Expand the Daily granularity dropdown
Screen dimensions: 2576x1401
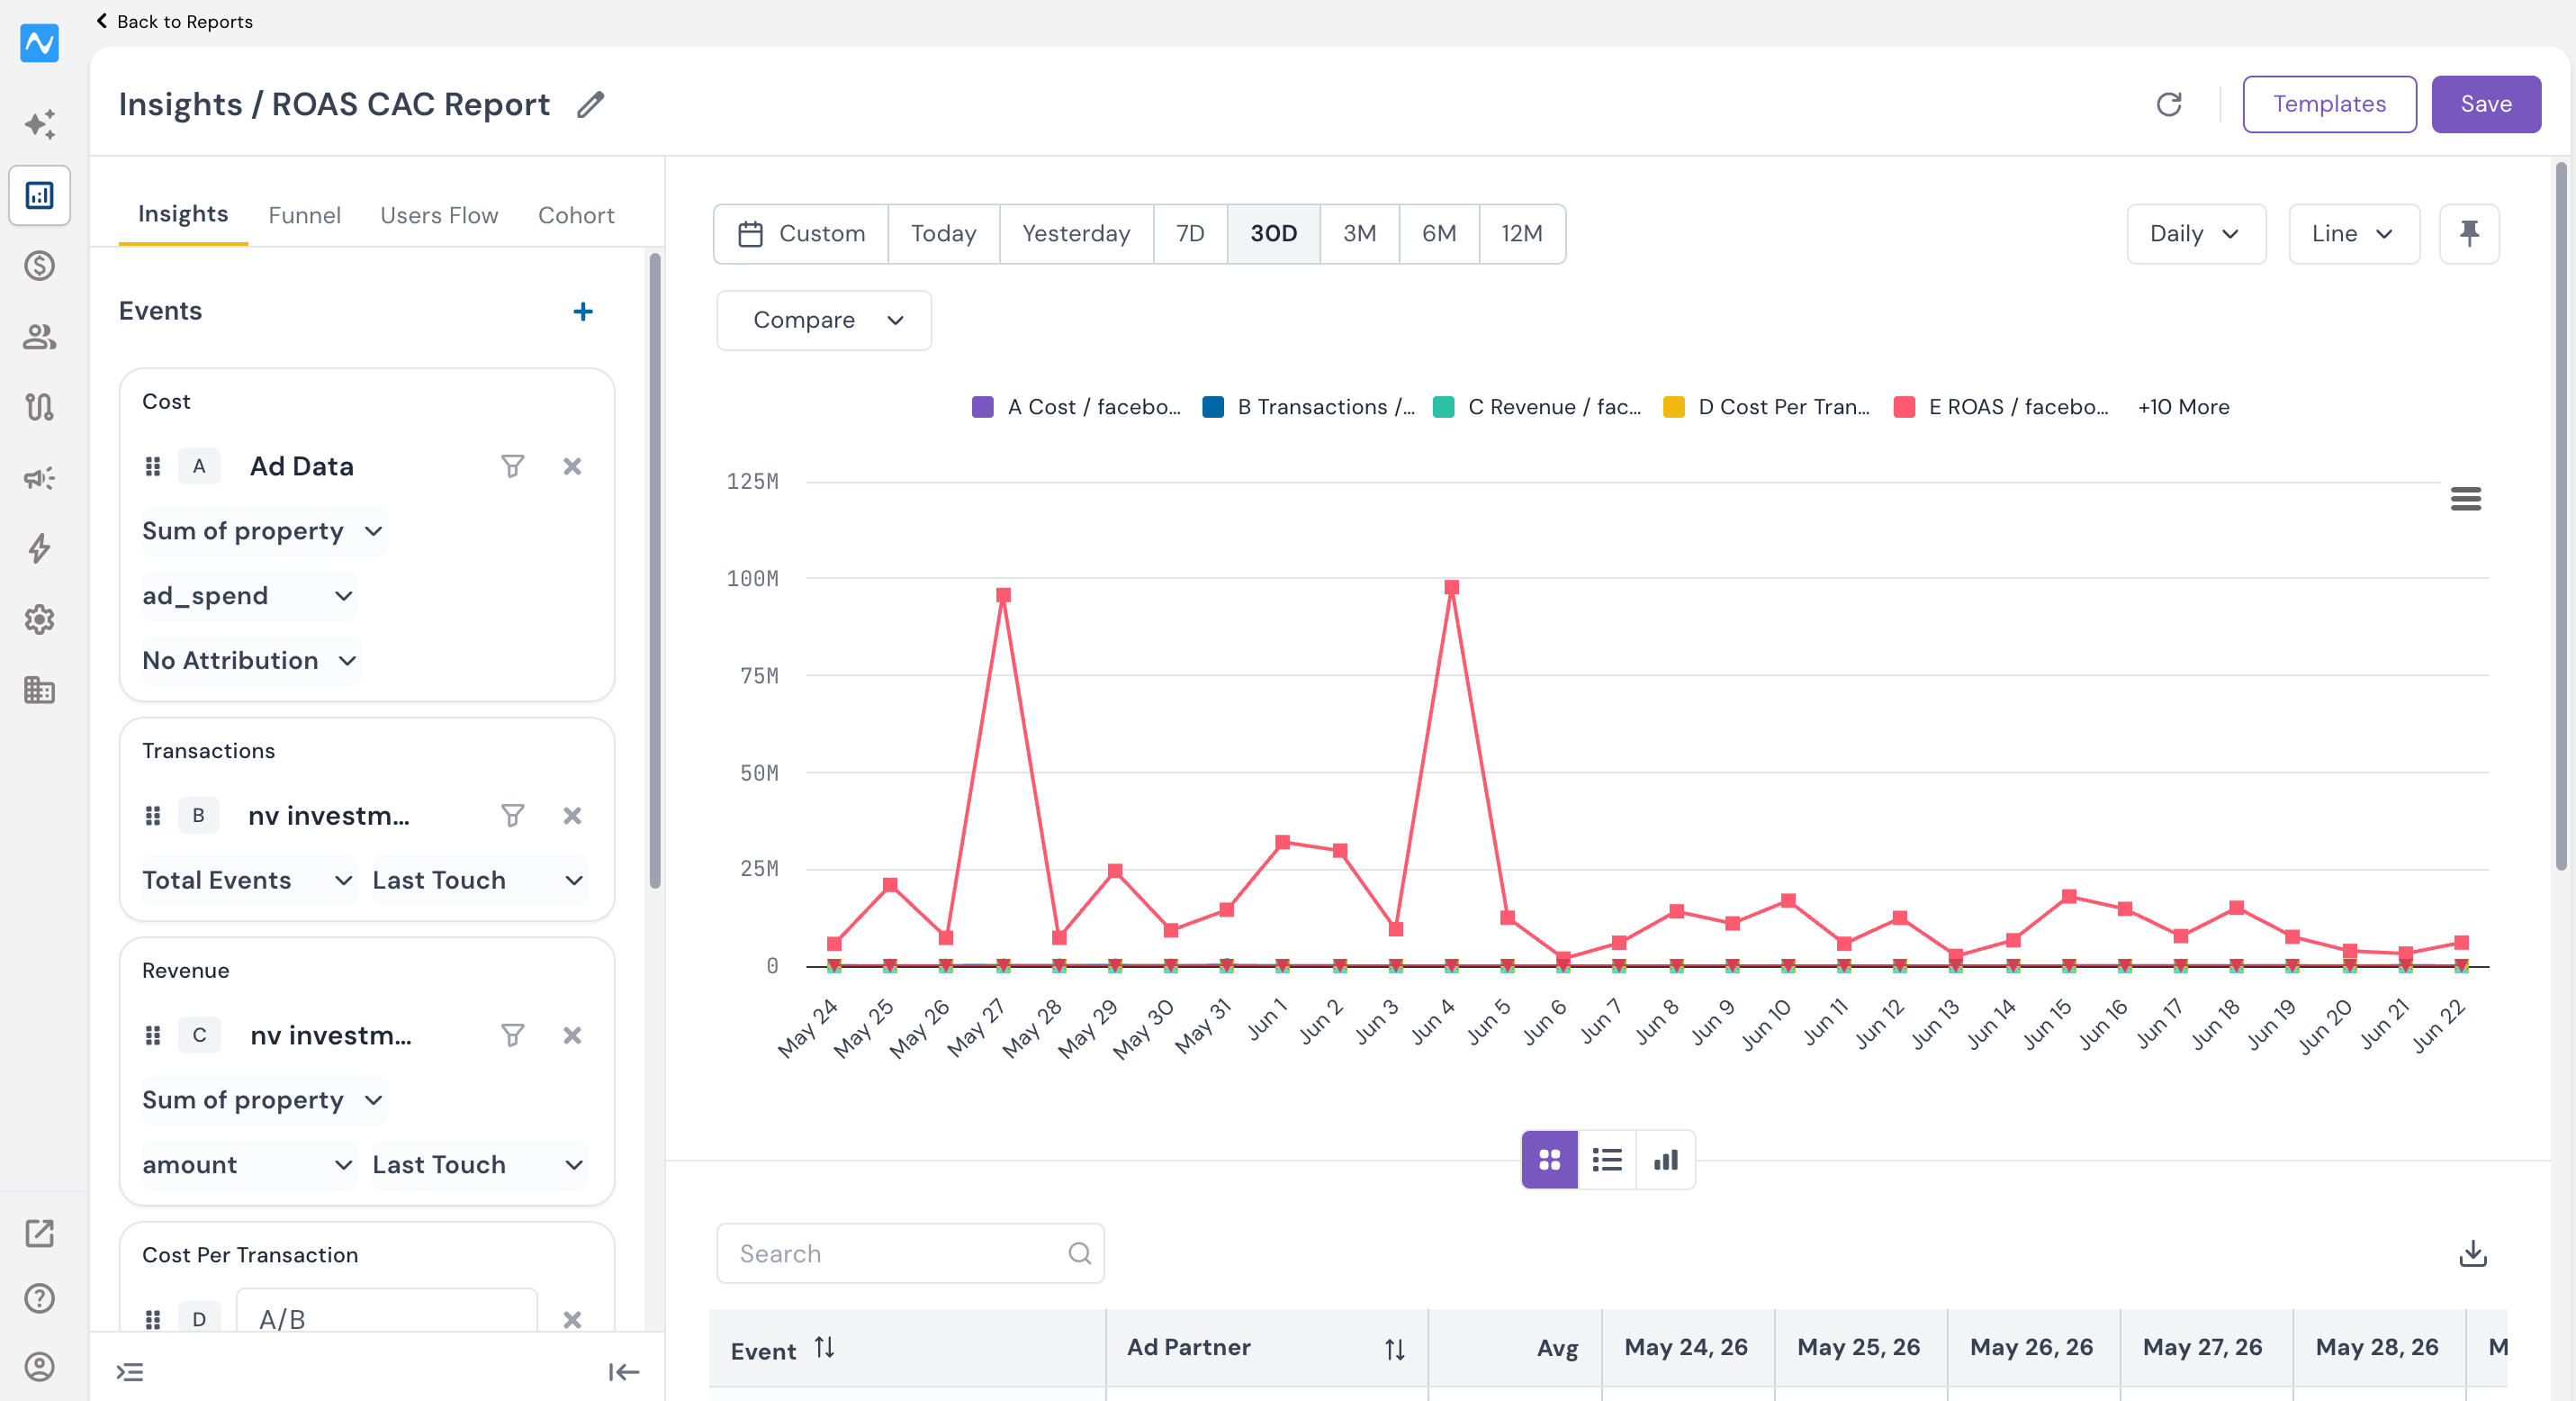(2196, 233)
